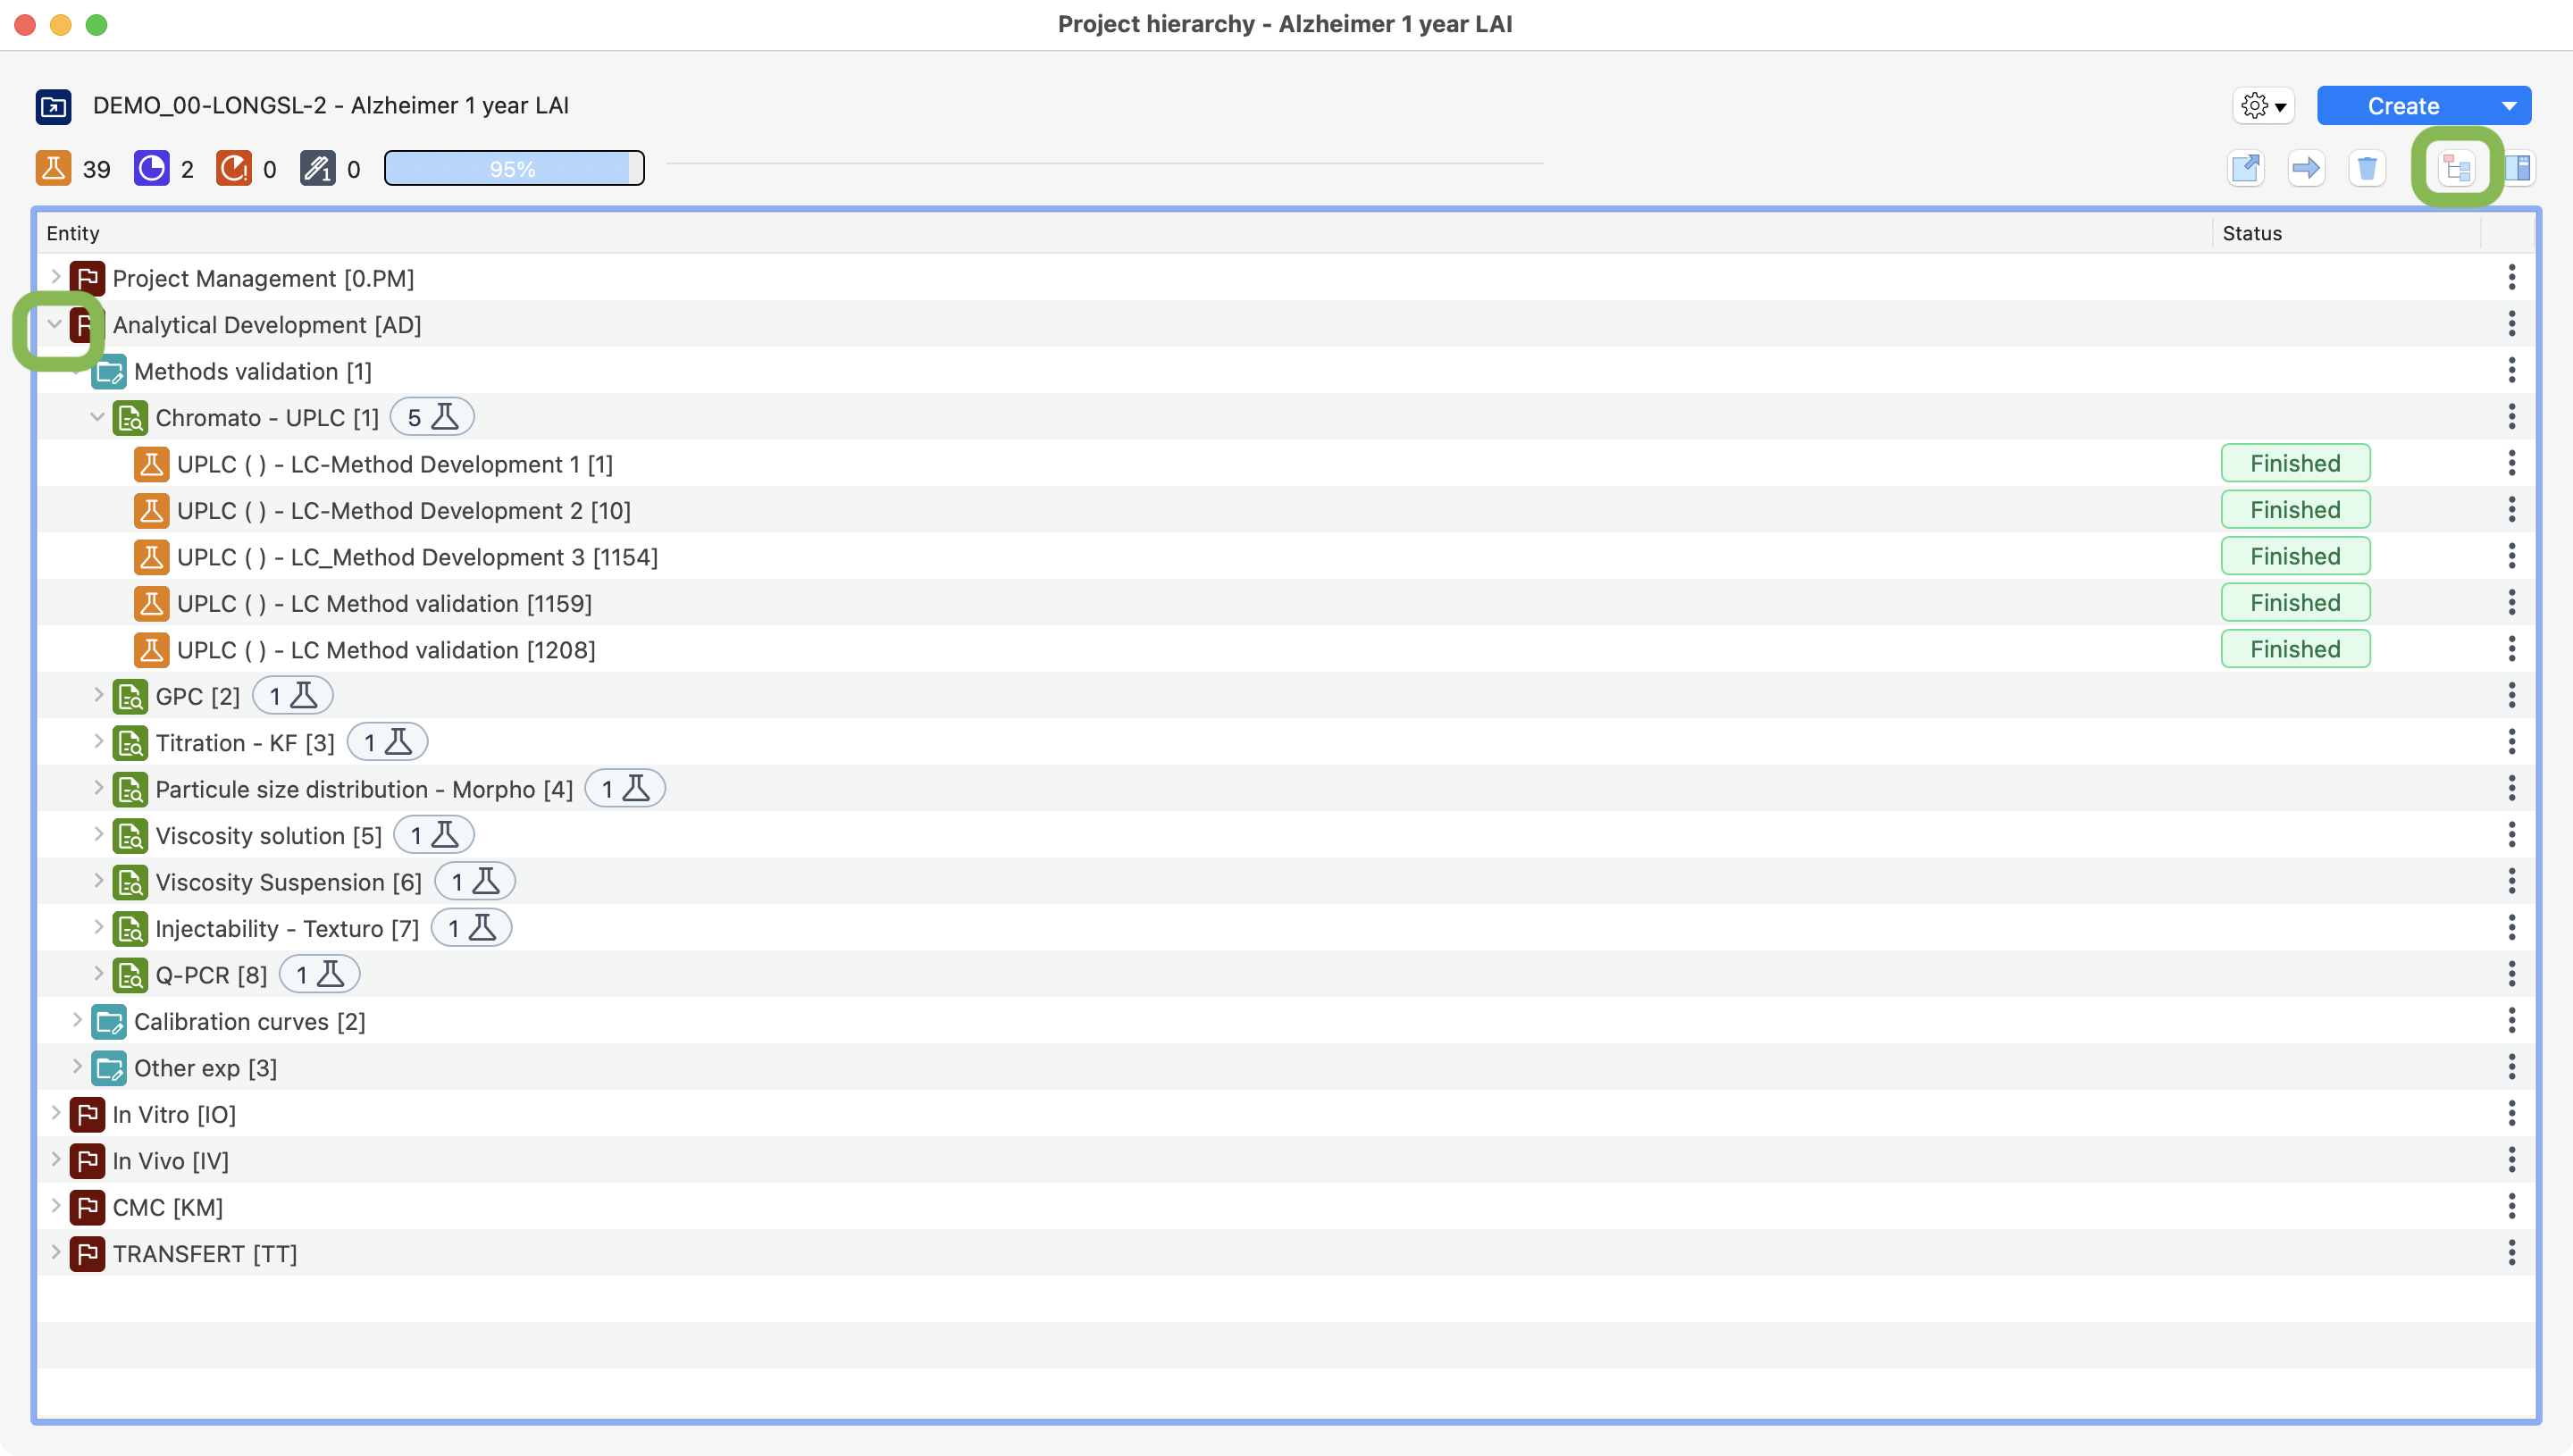Open the Create button dropdown arrow

pyautogui.click(x=2509, y=106)
